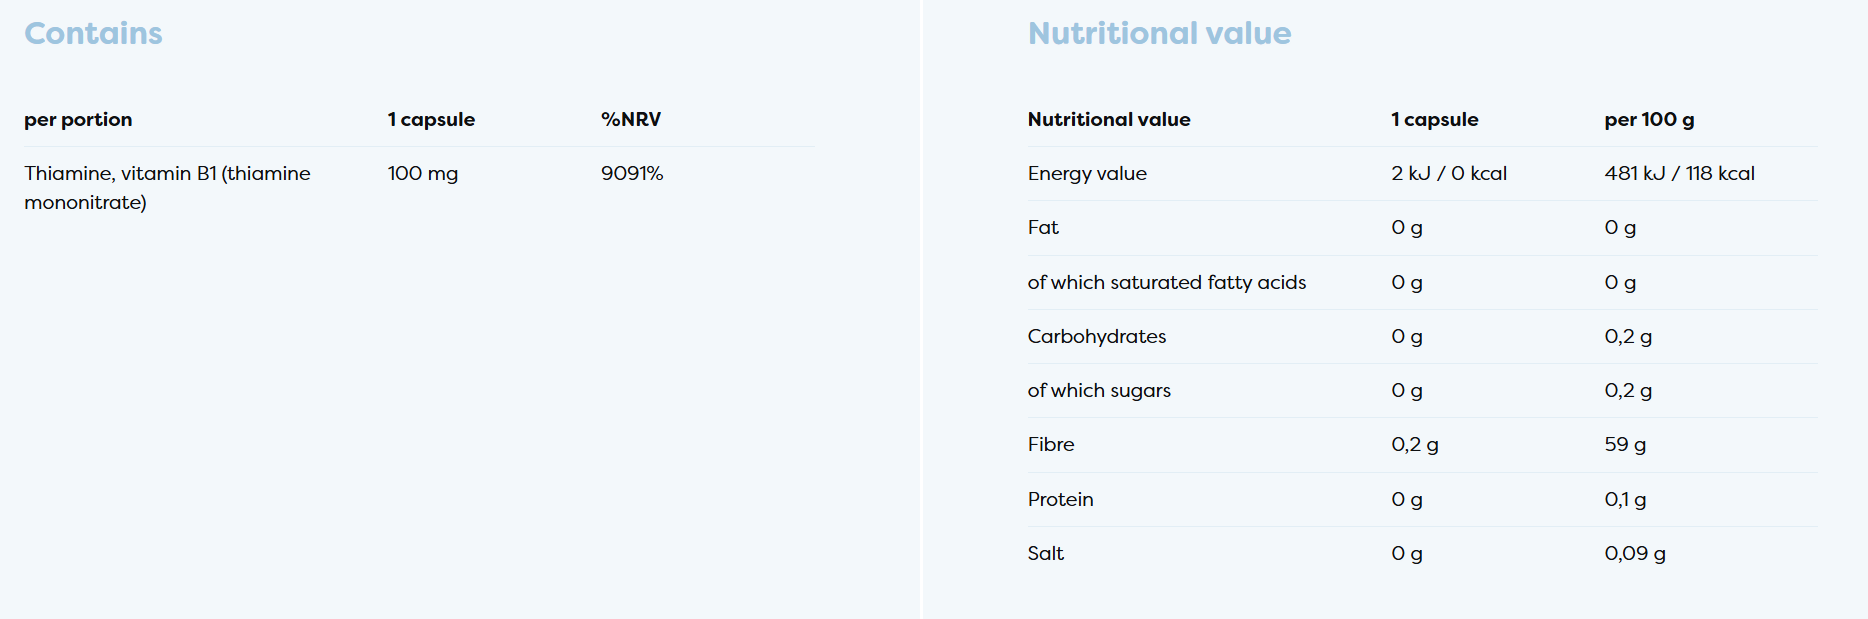This screenshot has width=1868, height=619.
Task: Click the 100 mg value
Action: coord(422,173)
